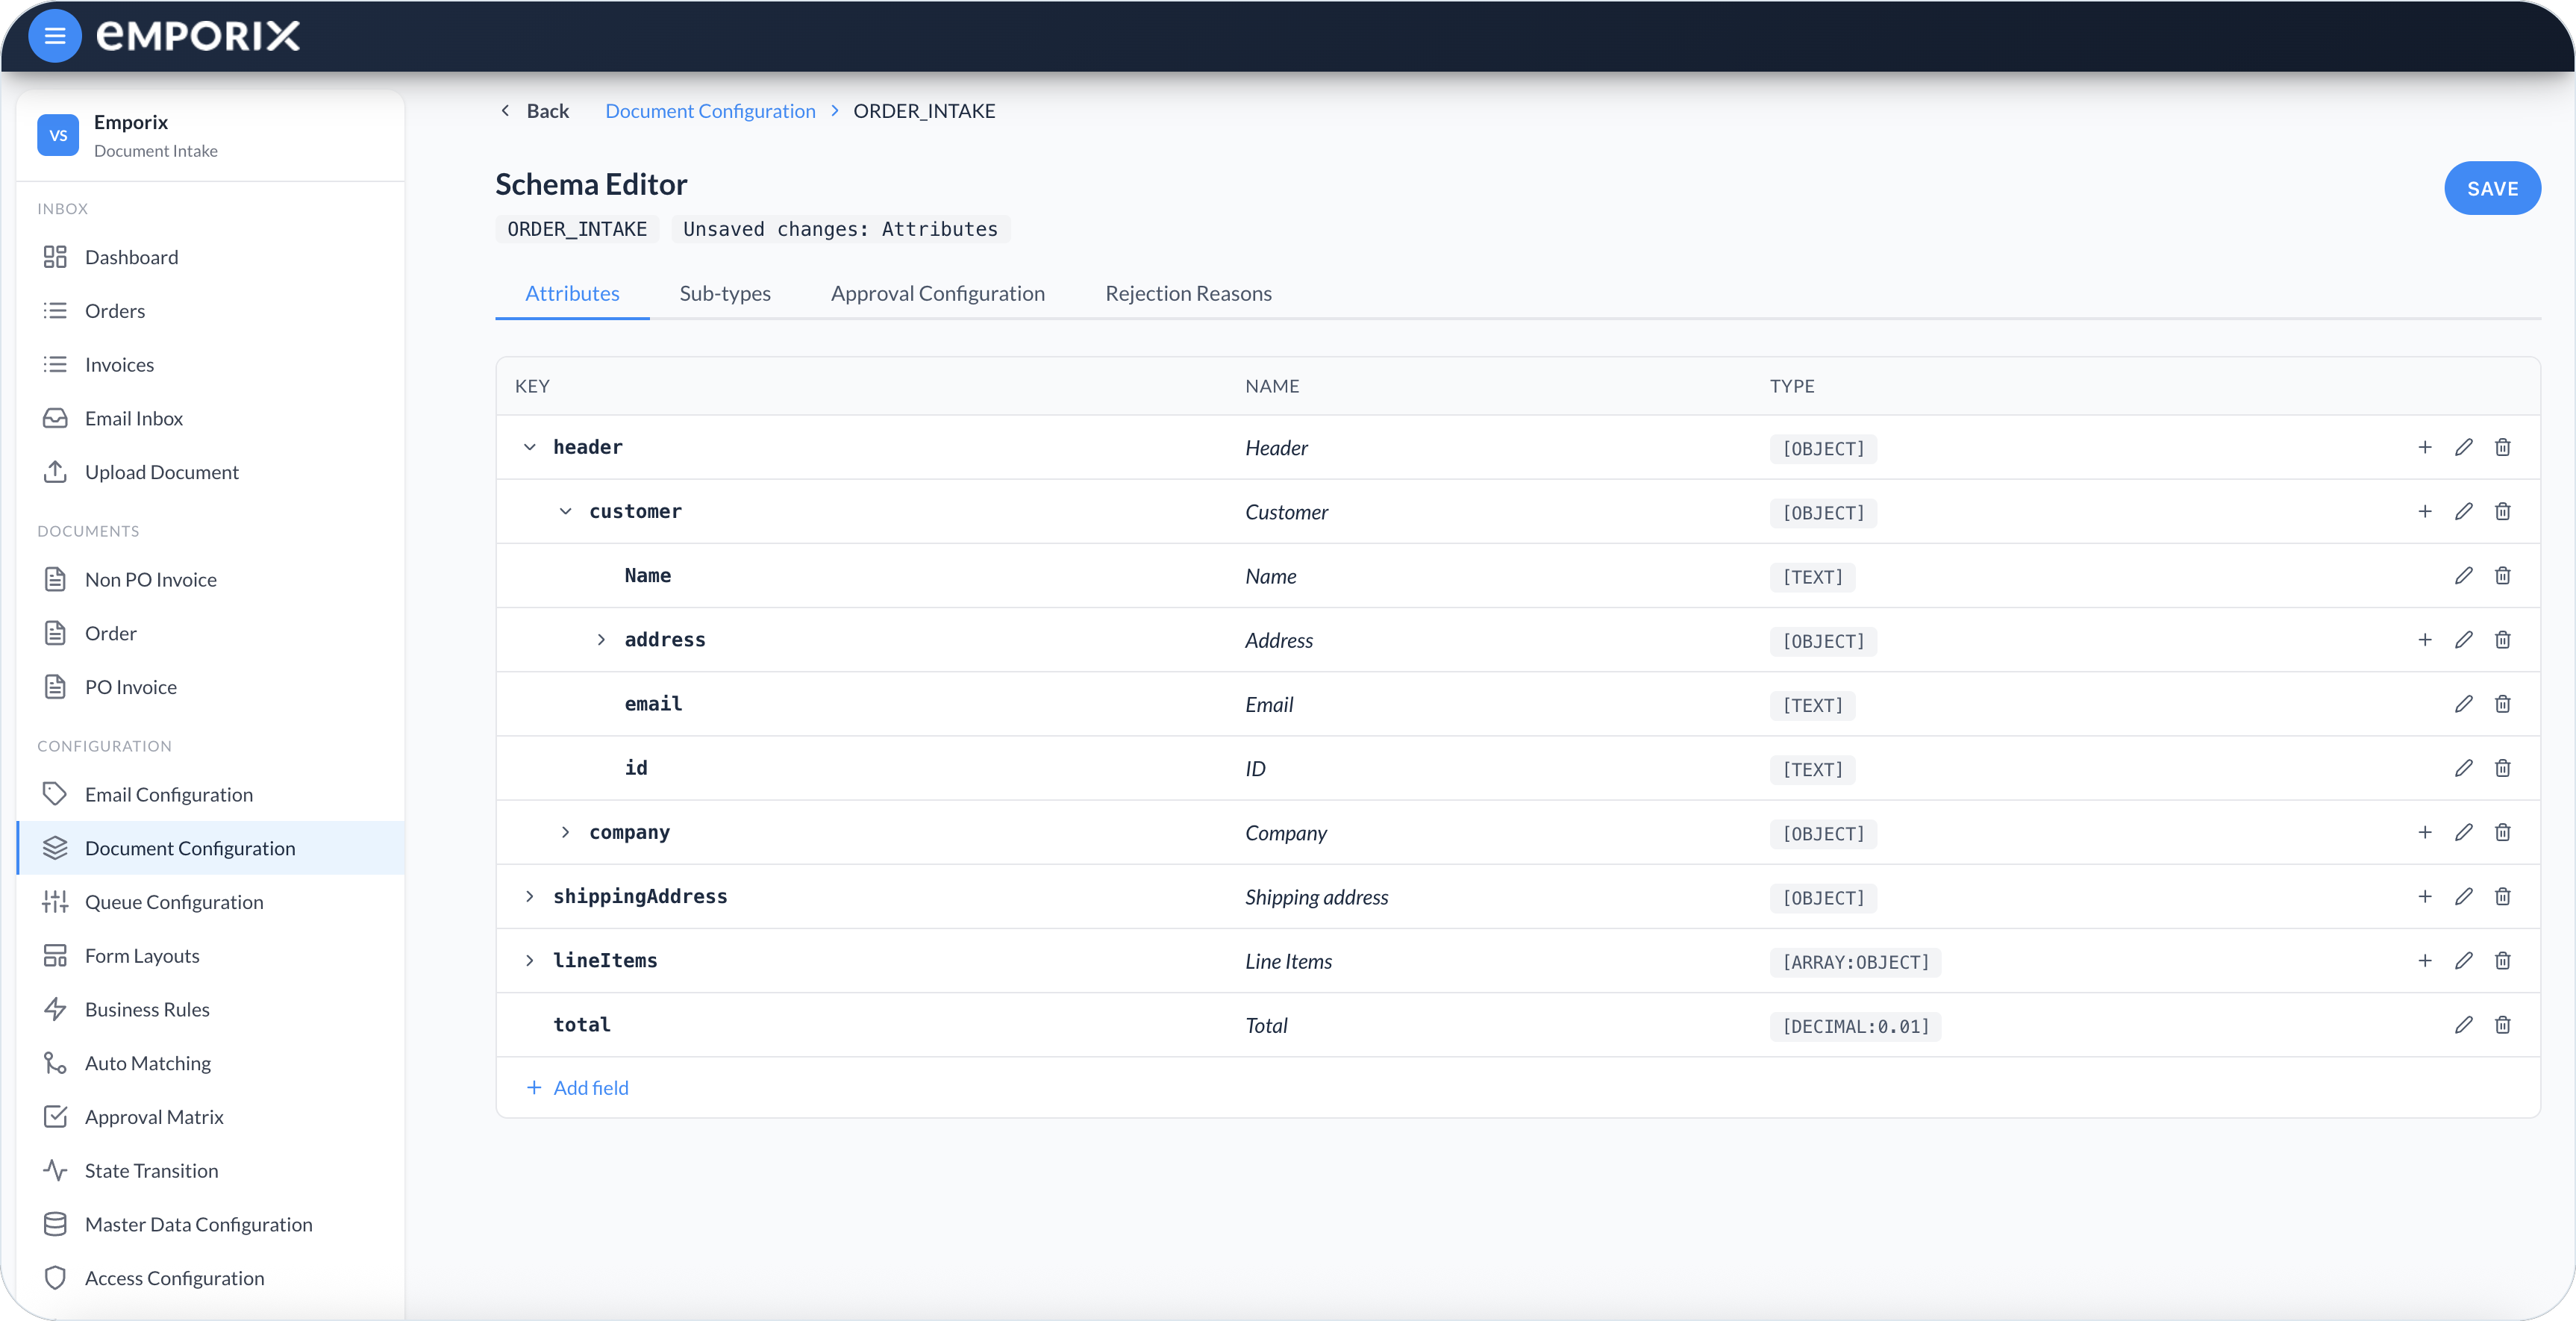Add child field to address row
This screenshot has width=2576, height=1321.
[2425, 639]
